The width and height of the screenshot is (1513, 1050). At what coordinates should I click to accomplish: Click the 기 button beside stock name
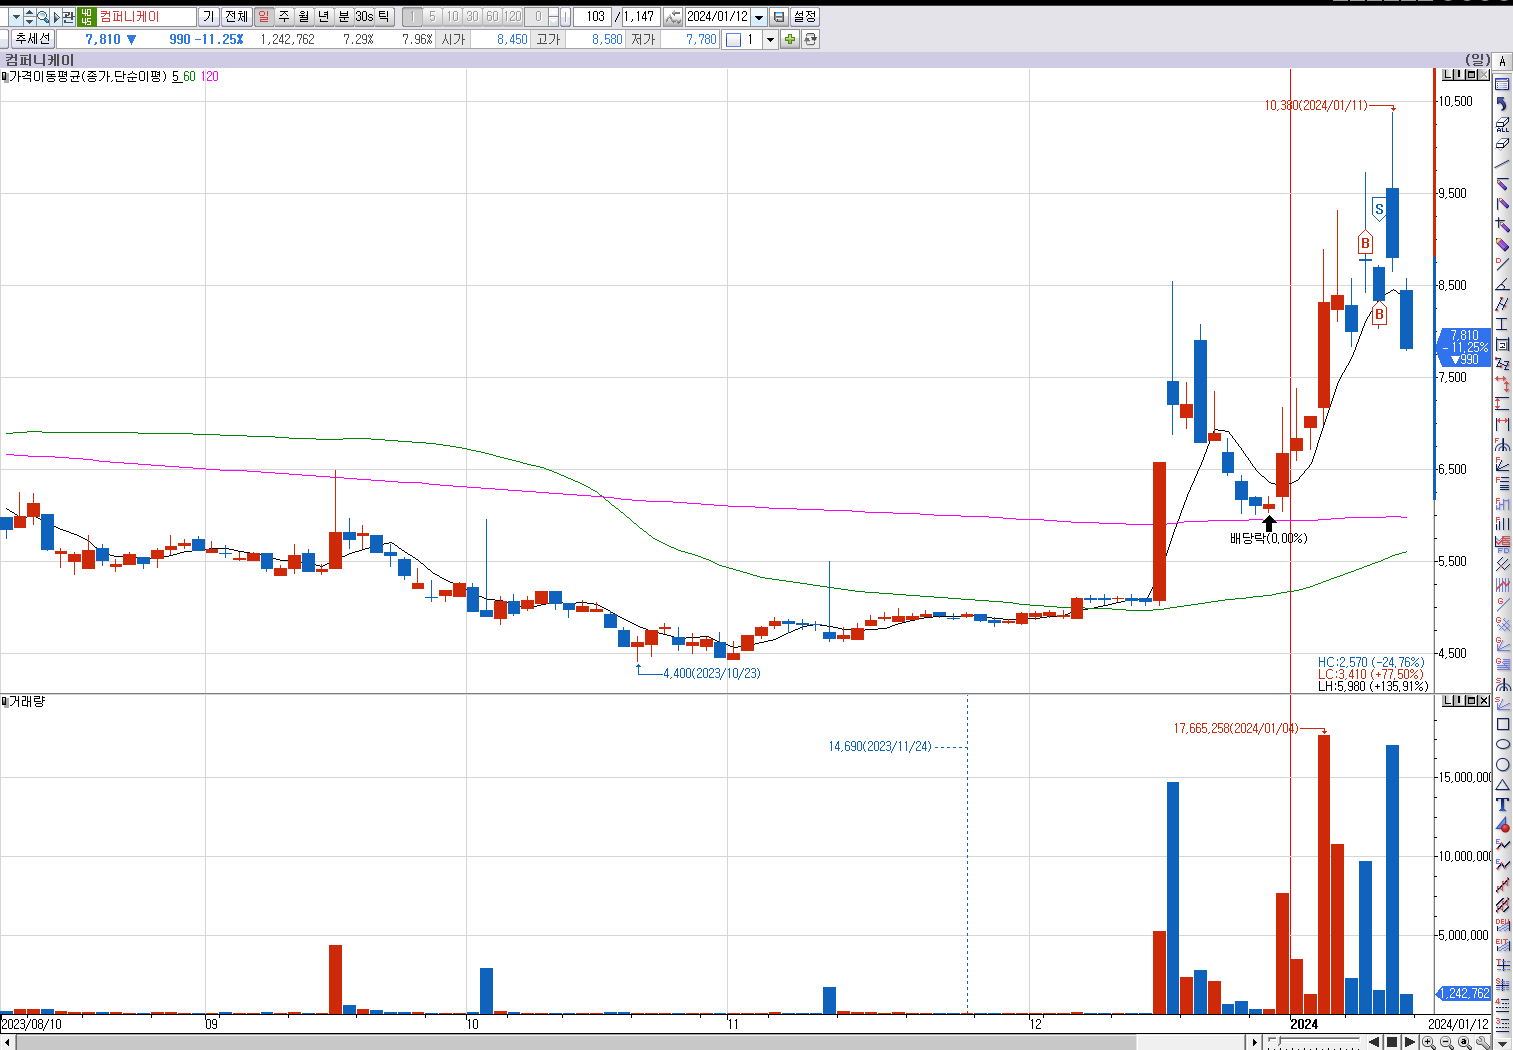click(x=208, y=17)
